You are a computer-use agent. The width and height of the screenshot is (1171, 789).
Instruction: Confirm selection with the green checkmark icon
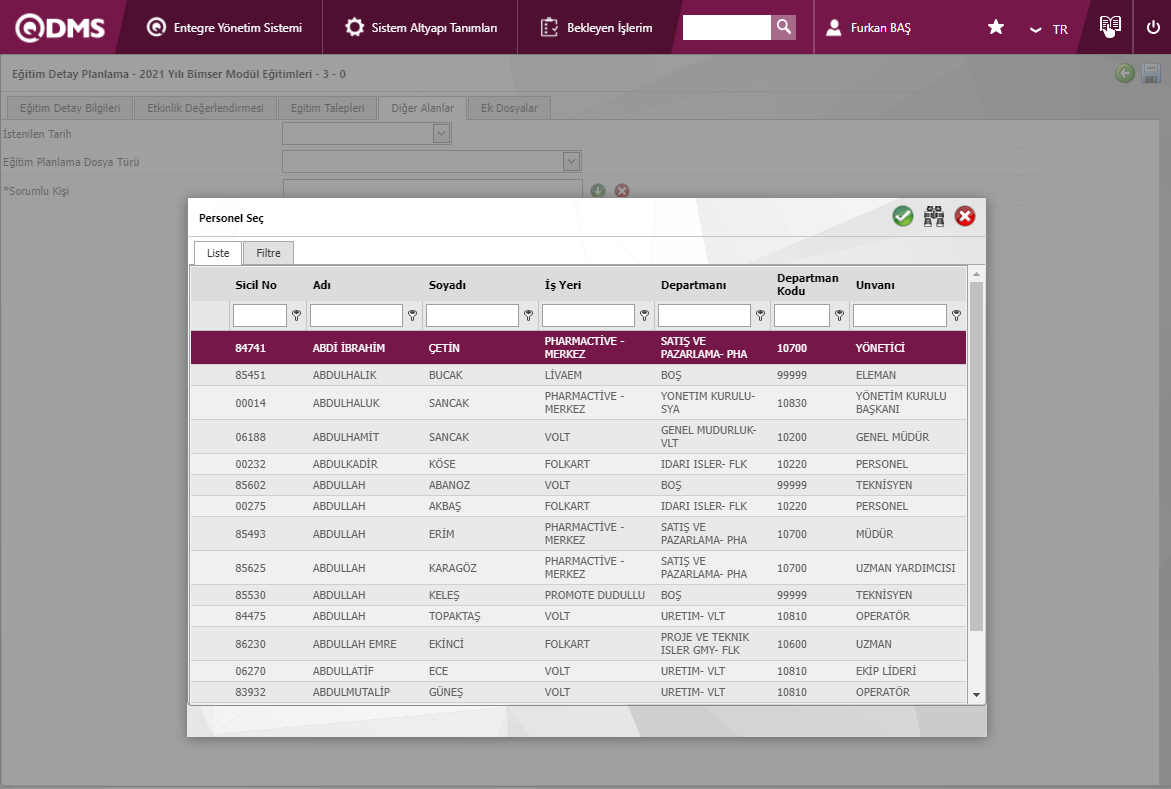tap(903, 216)
